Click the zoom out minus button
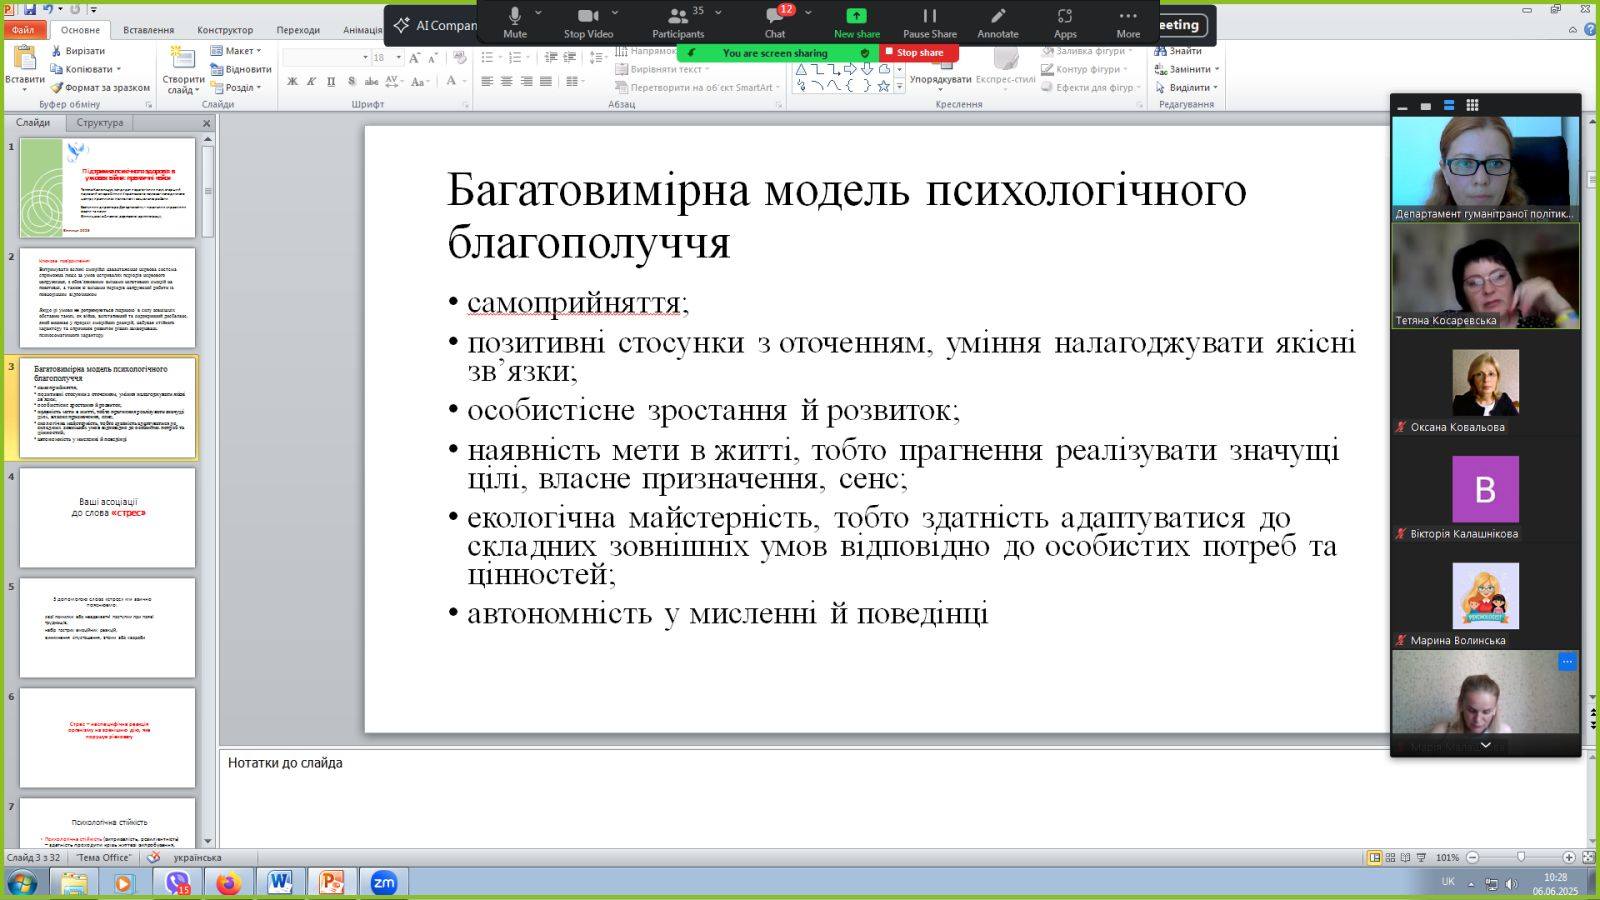Image resolution: width=1600 pixels, height=900 pixels. tap(1473, 858)
